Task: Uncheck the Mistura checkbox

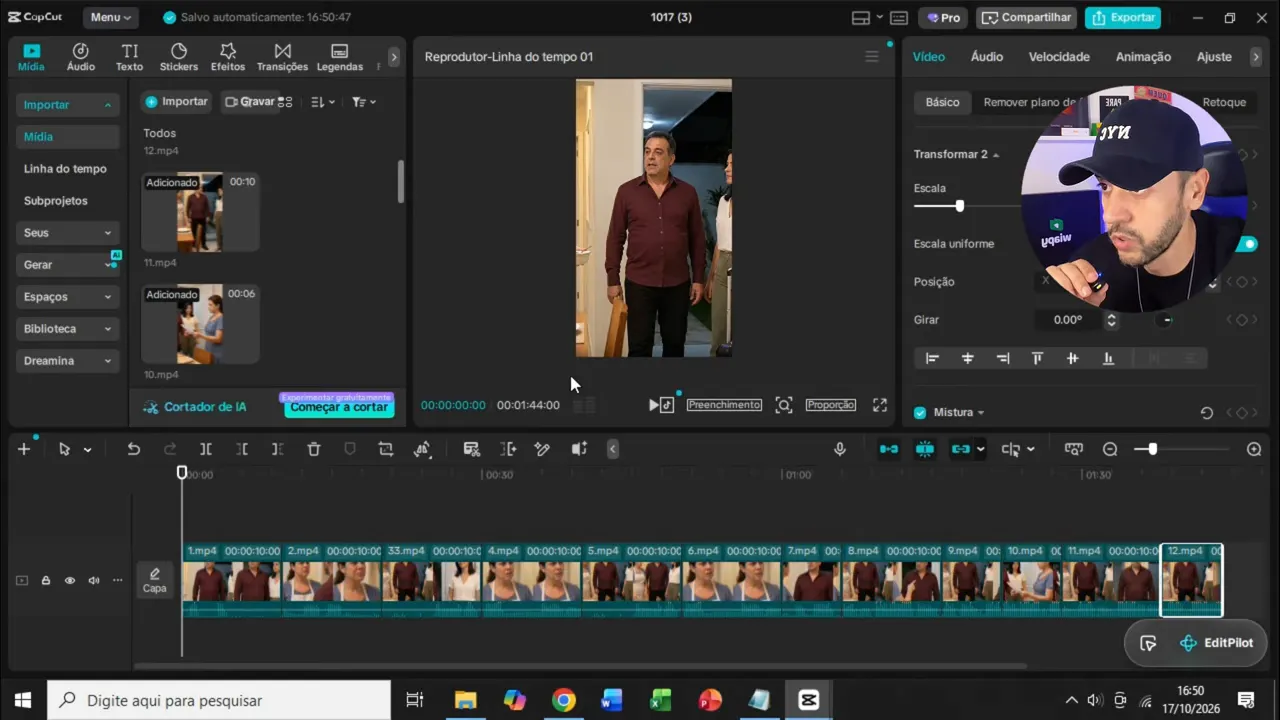Action: (x=920, y=412)
